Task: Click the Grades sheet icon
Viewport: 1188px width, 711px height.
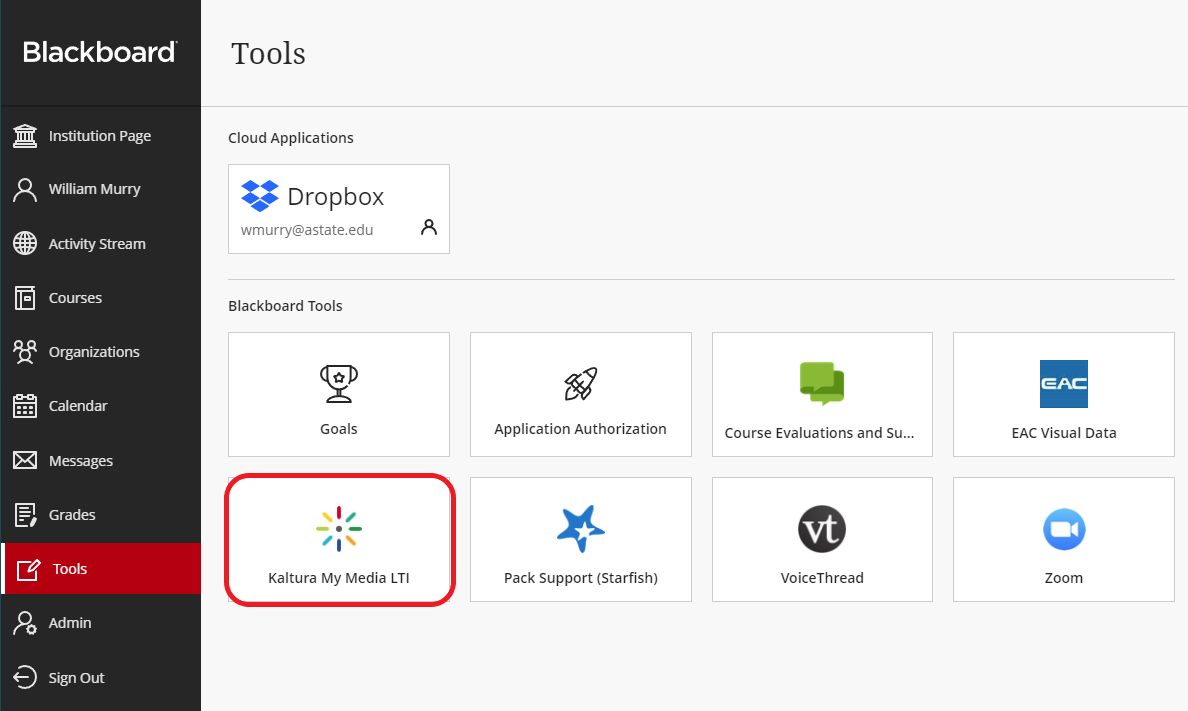Action: [25, 515]
